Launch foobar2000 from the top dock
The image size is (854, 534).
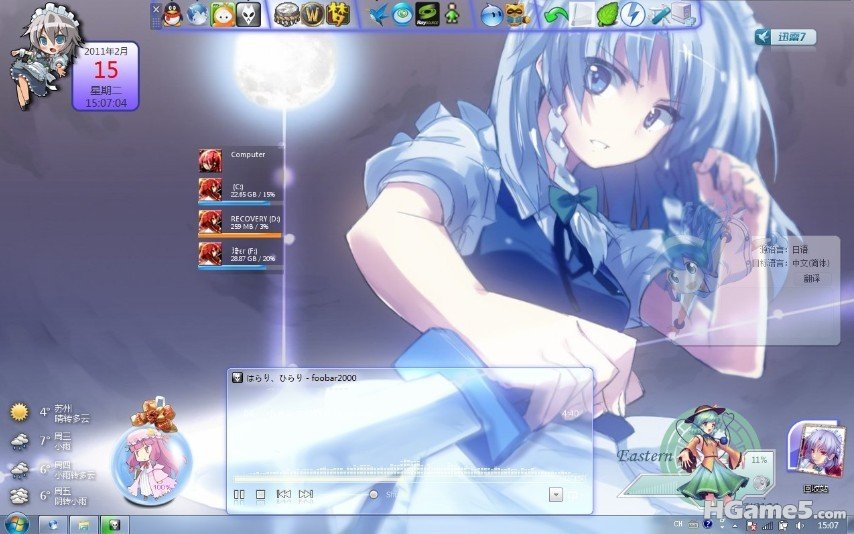pos(249,14)
